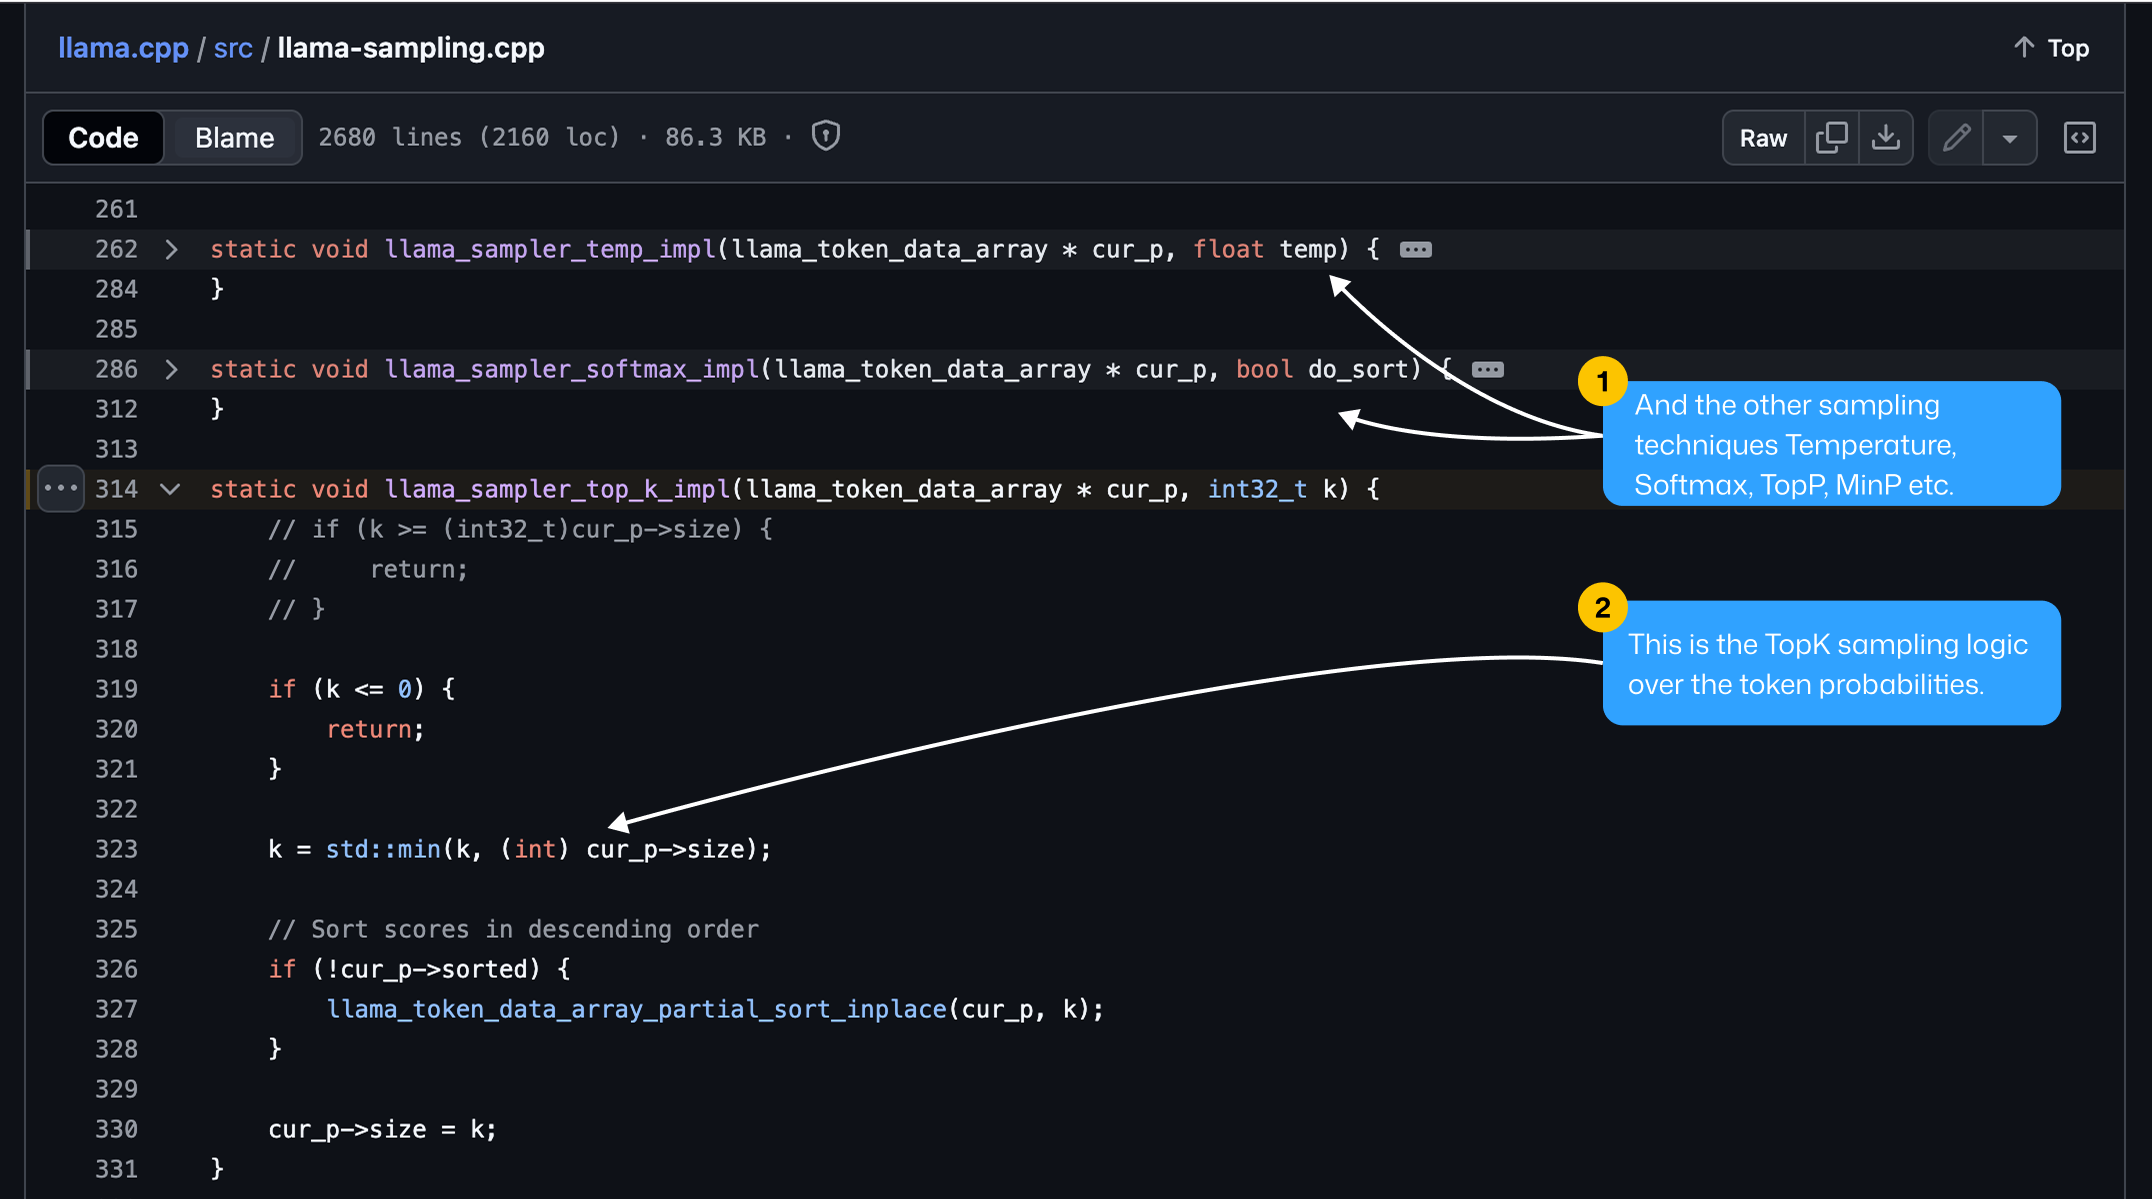
Task: Switch to the Blame tab
Action: tap(234, 137)
